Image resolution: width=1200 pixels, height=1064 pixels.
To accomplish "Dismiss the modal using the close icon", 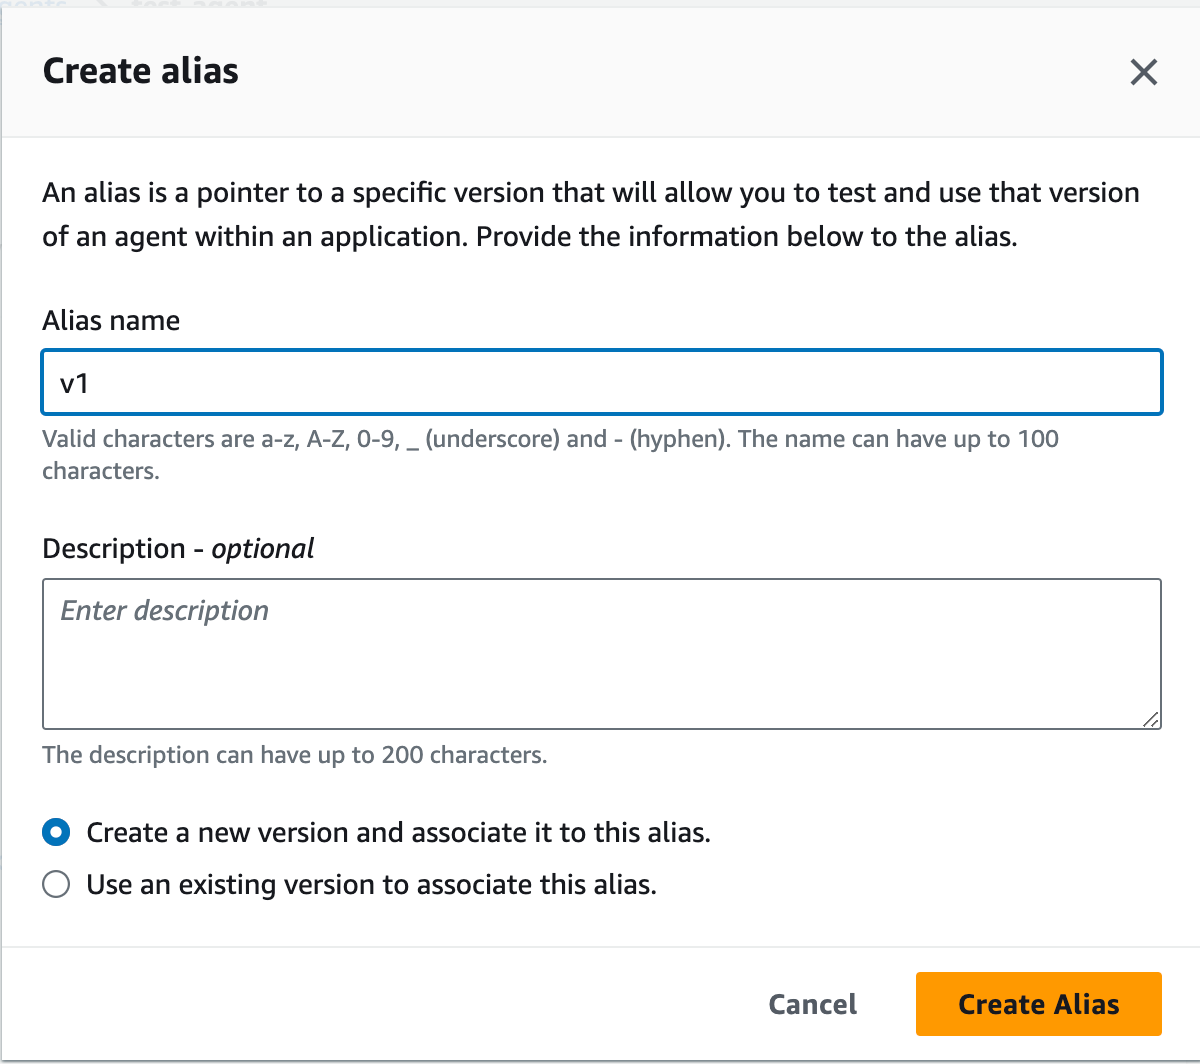I will 1143,72.
